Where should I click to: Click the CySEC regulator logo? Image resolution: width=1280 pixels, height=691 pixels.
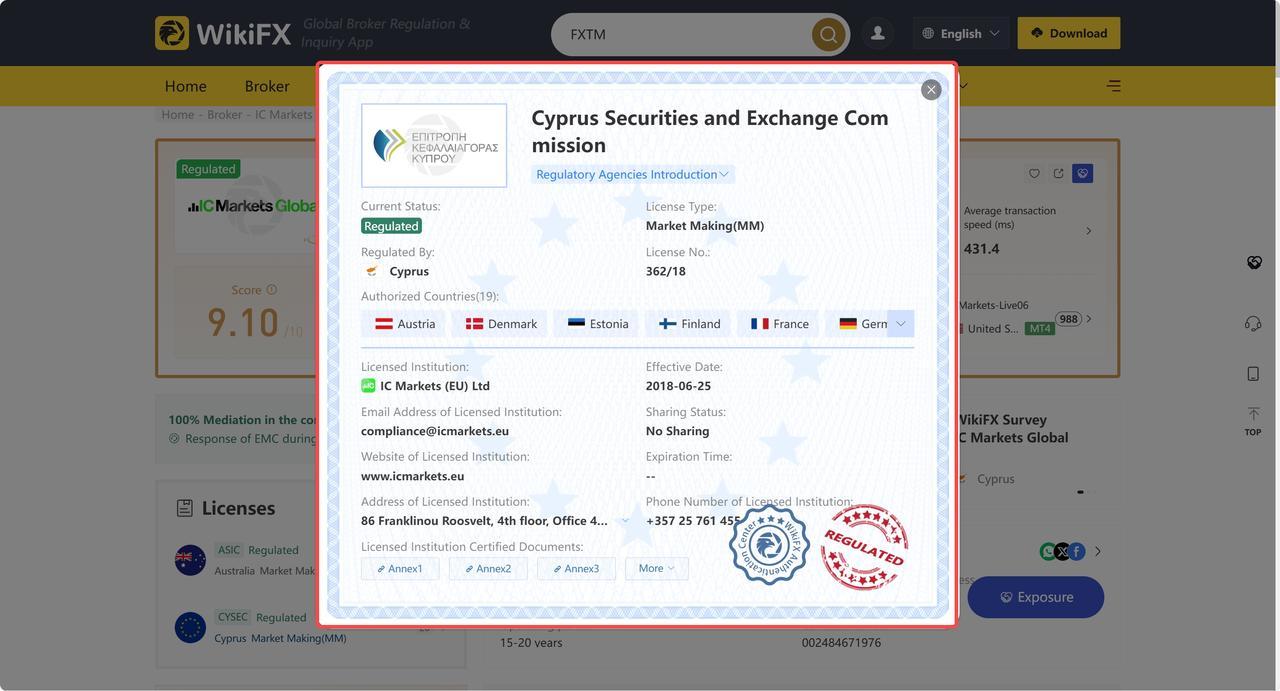(x=434, y=145)
